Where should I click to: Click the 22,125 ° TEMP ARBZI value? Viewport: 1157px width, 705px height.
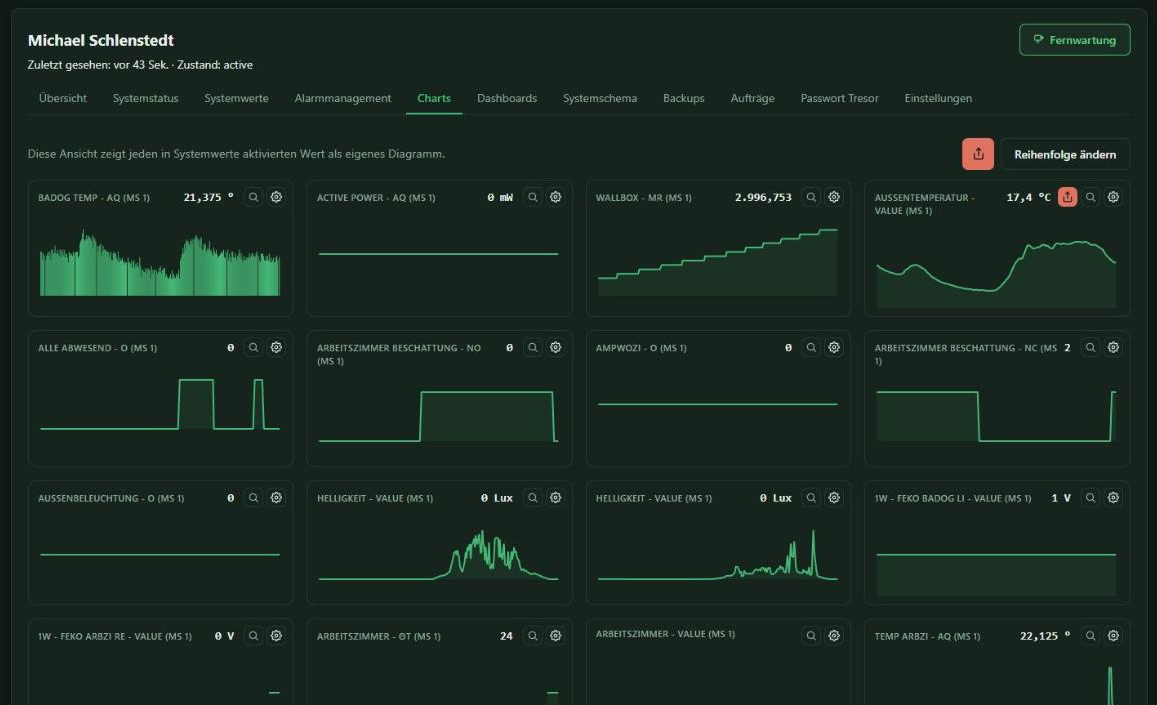(1045, 636)
